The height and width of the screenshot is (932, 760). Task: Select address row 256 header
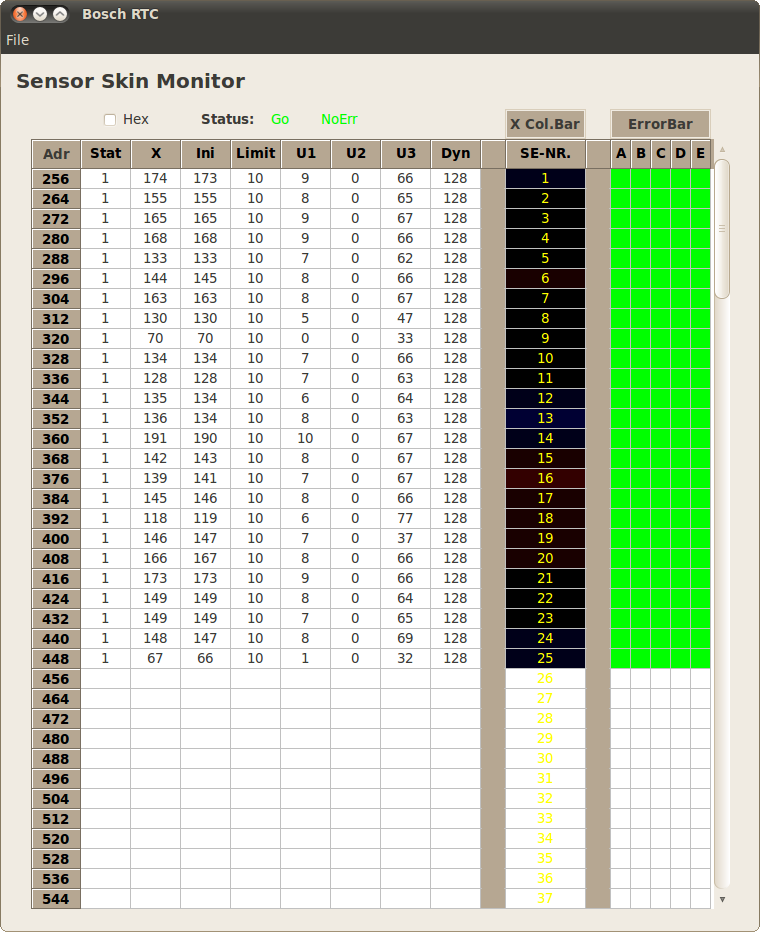(x=57, y=179)
